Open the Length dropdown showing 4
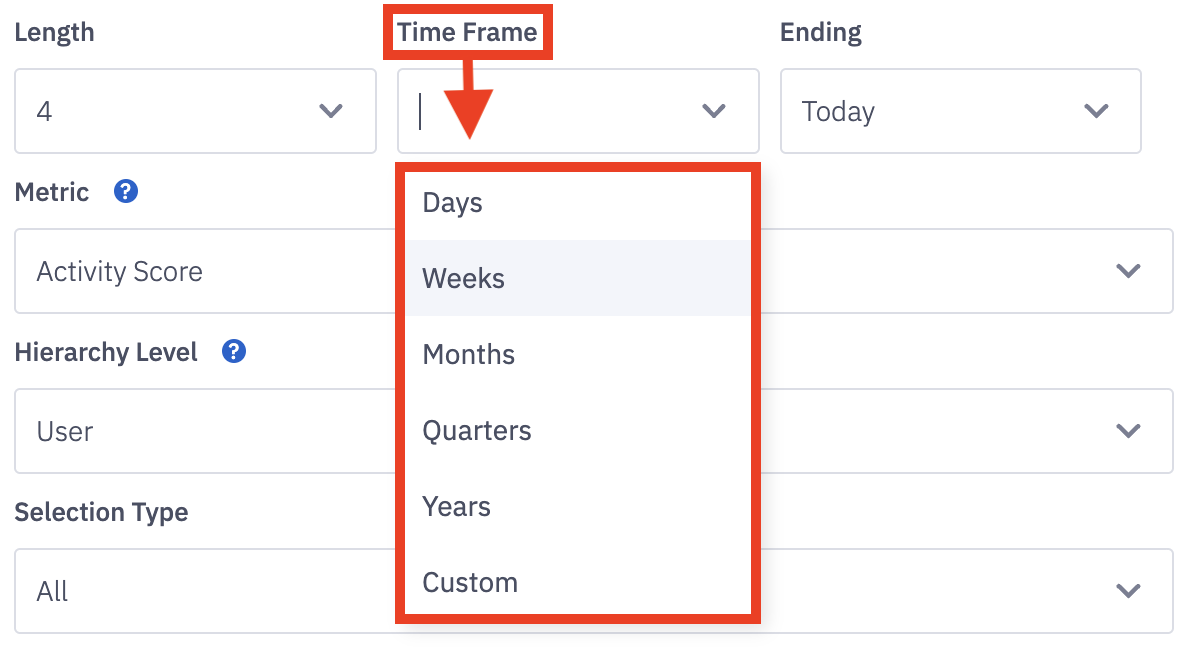 (195, 111)
